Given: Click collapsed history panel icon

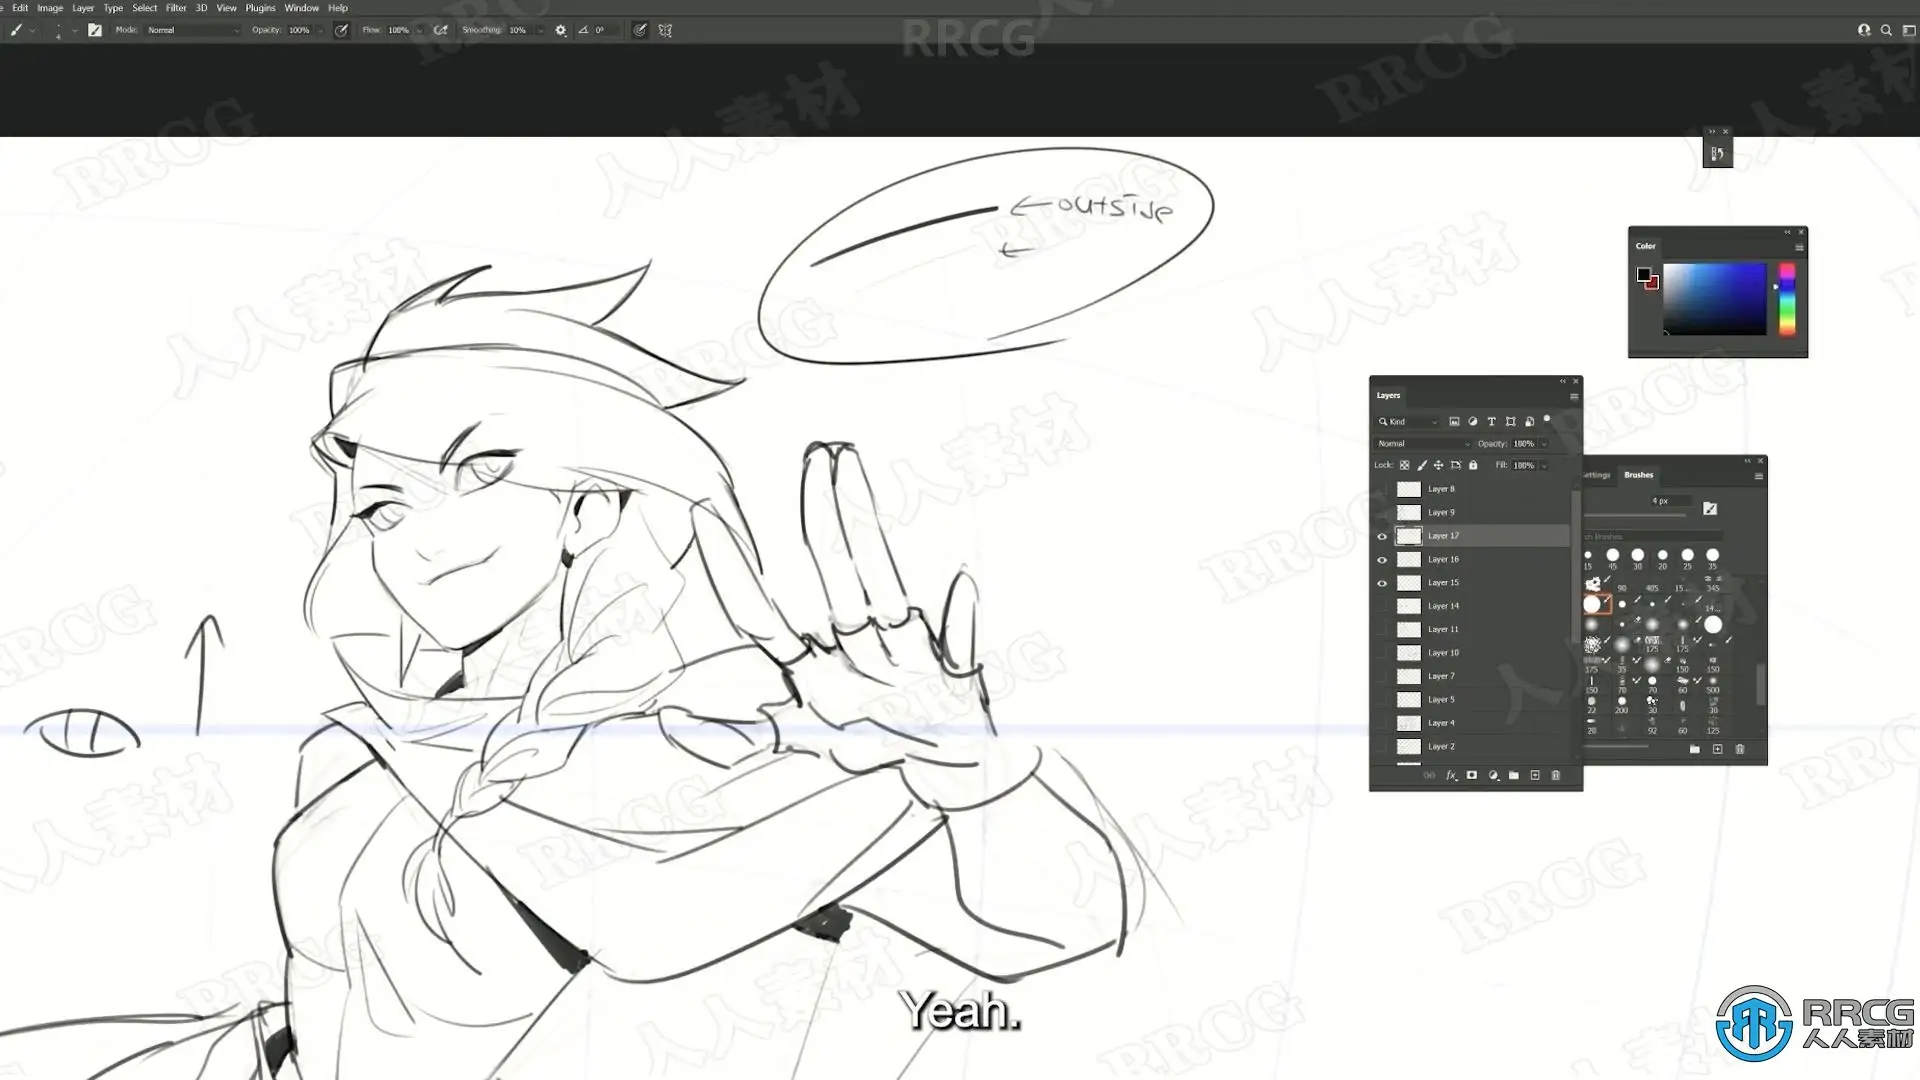Looking at the screenshot, I should click(x=1717, y=154).
